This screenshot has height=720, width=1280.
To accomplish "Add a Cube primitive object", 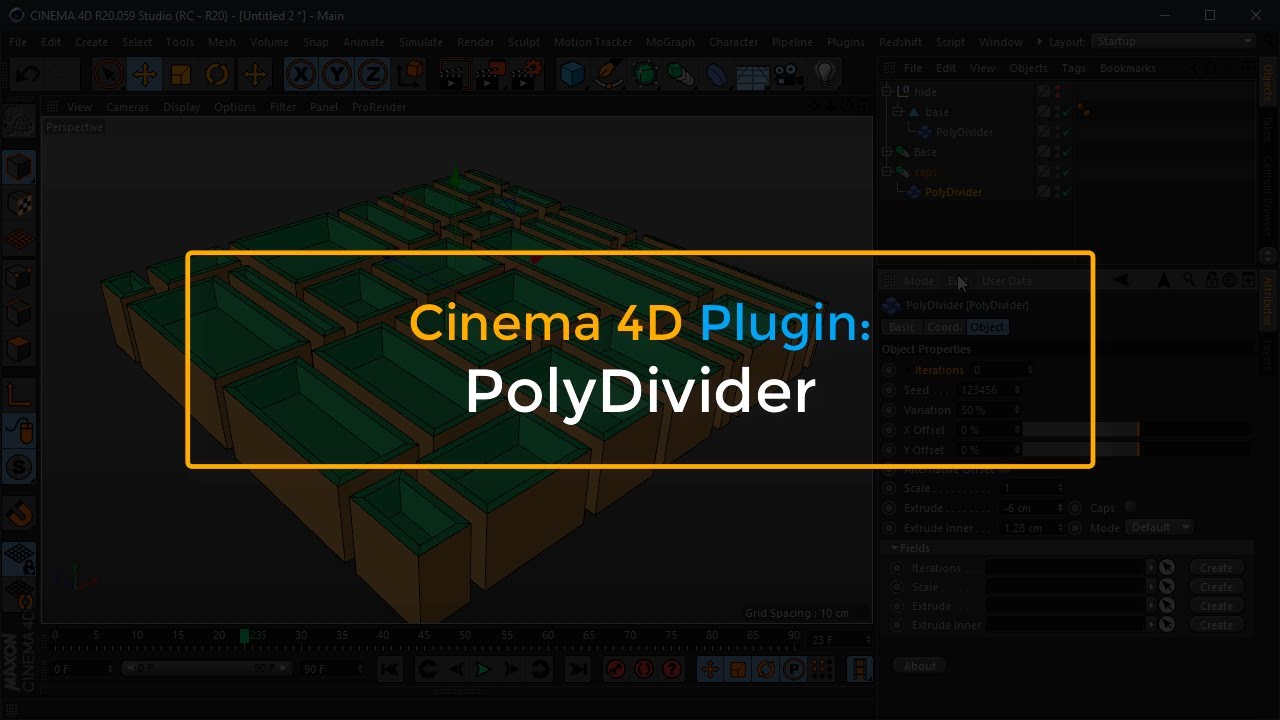I will [572, 74].
